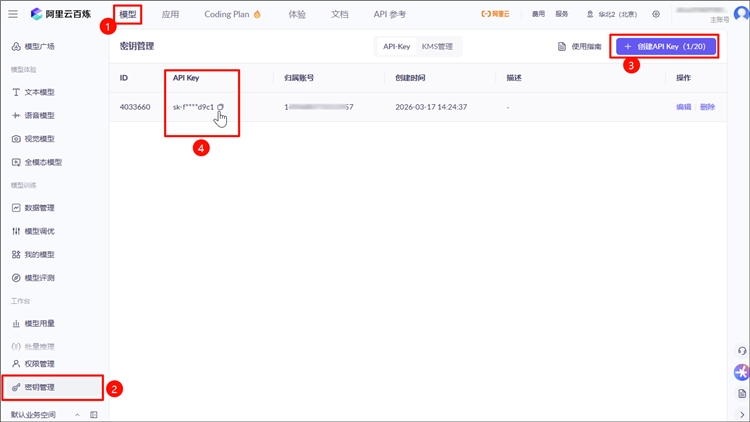Click the 主账号 label under username
The height and width of the screenshot is (422, 750).
(719, 20)
